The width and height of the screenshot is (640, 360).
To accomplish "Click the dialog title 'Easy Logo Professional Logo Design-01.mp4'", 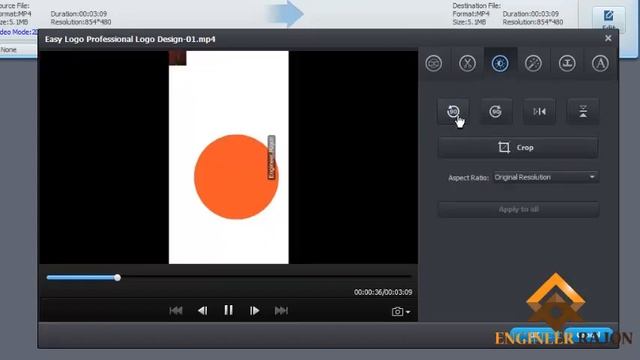I will [x=130, y=39].
